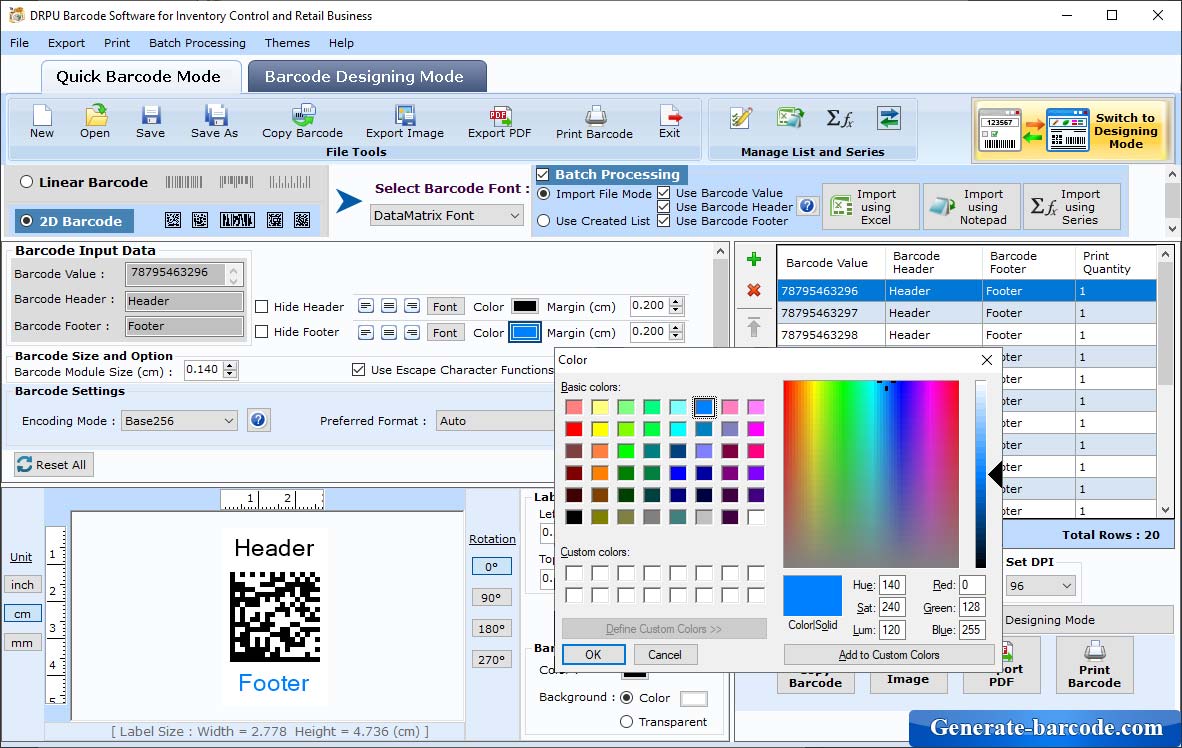This screenshot has height=748, width=1182.
Task: Open the Export menu
Action: tap(66, 43)
